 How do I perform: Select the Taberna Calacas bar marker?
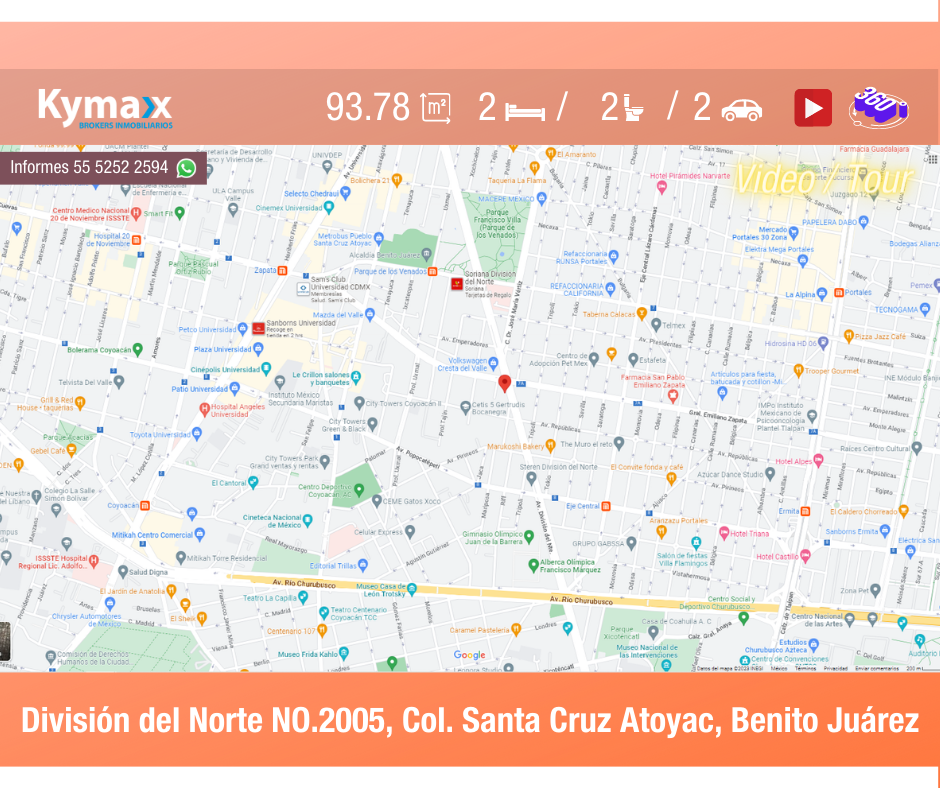tap(641, 312)
